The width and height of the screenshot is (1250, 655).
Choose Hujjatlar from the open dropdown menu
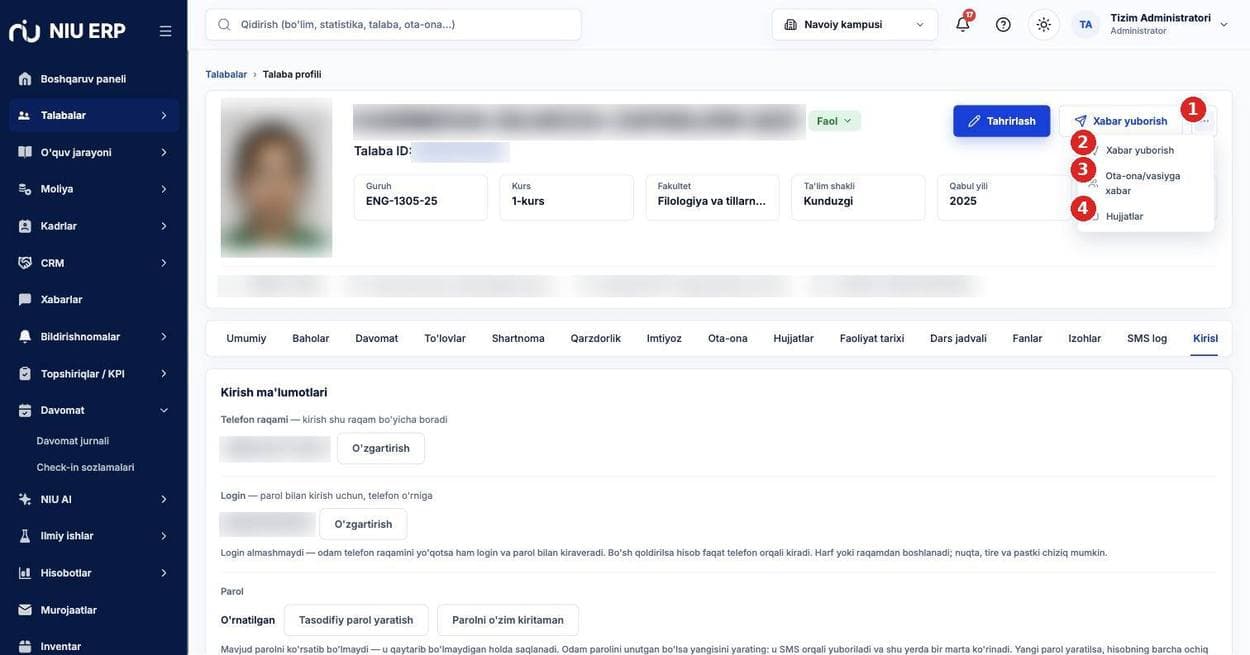(x=1145, y=216)
